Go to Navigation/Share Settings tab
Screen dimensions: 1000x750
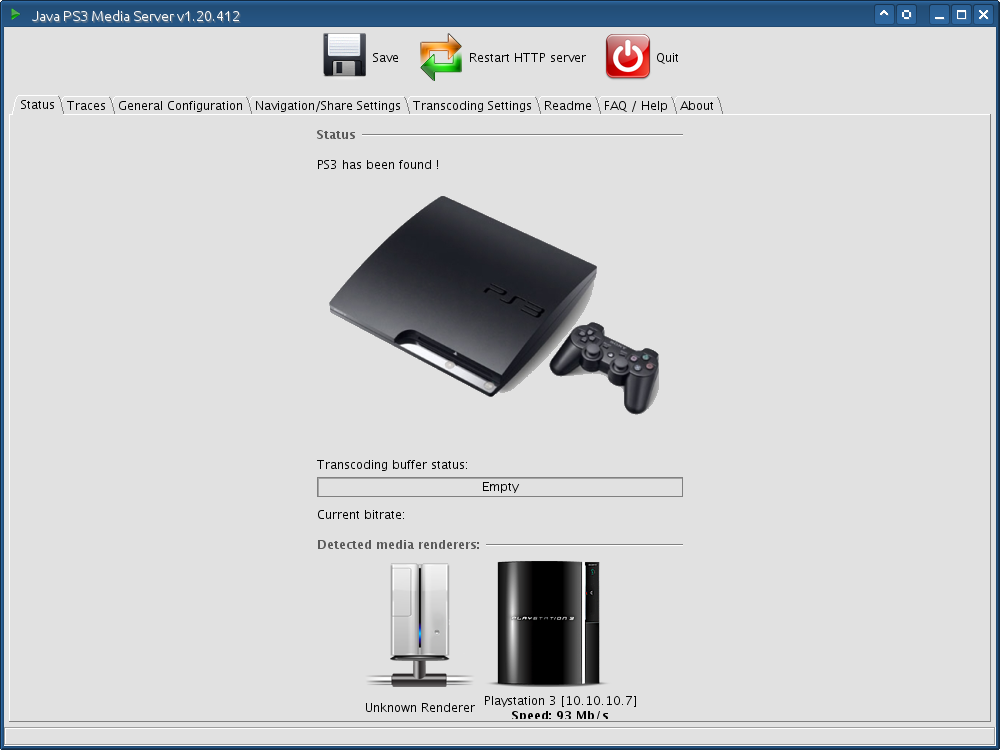(328, 106)
